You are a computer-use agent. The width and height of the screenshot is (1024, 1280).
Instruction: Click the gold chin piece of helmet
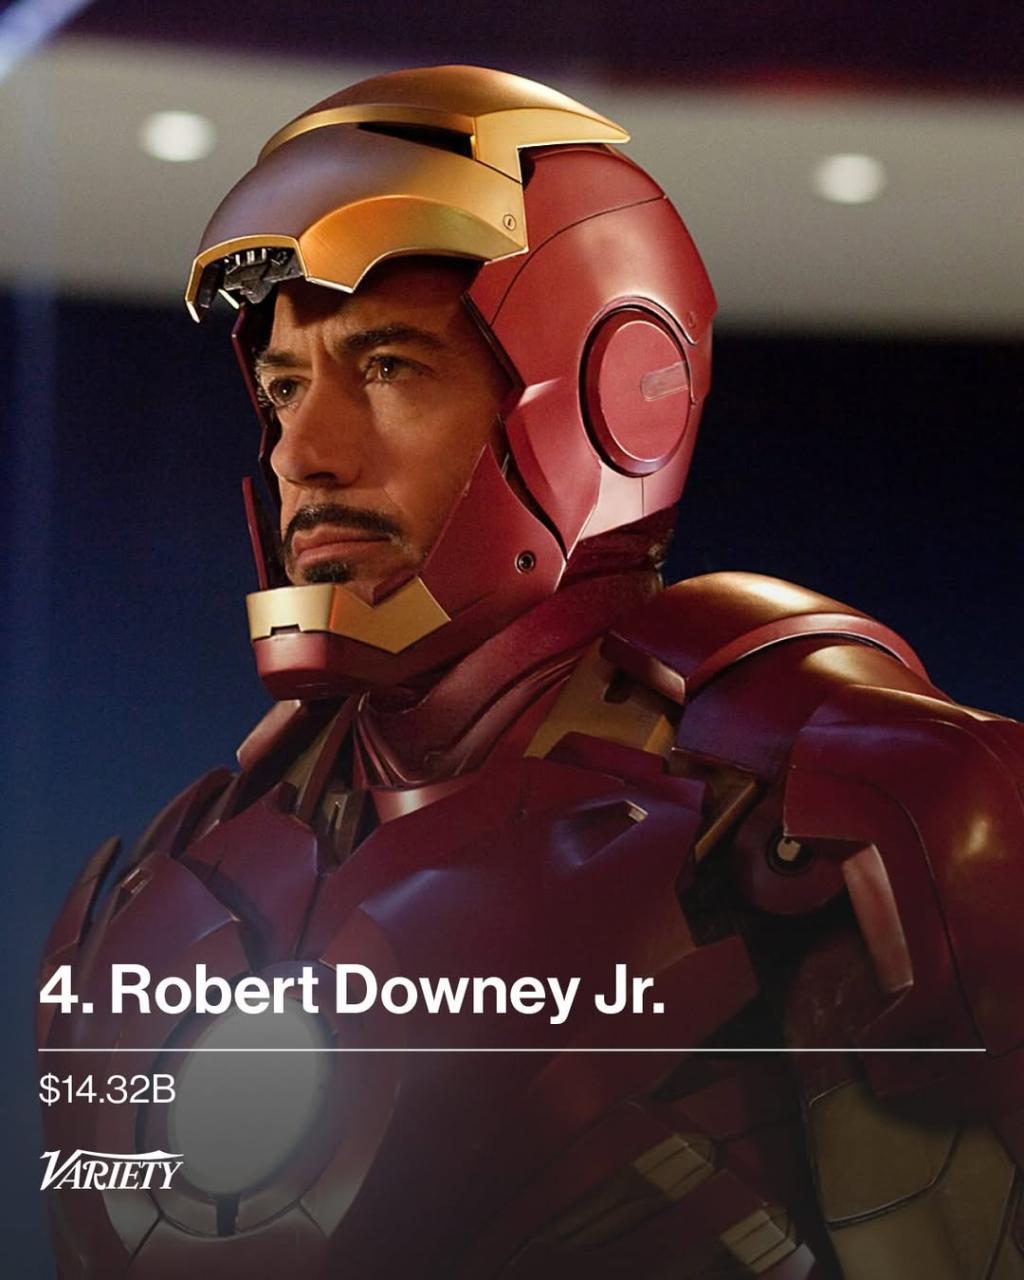pyautogui.click(x=345, y=612)
